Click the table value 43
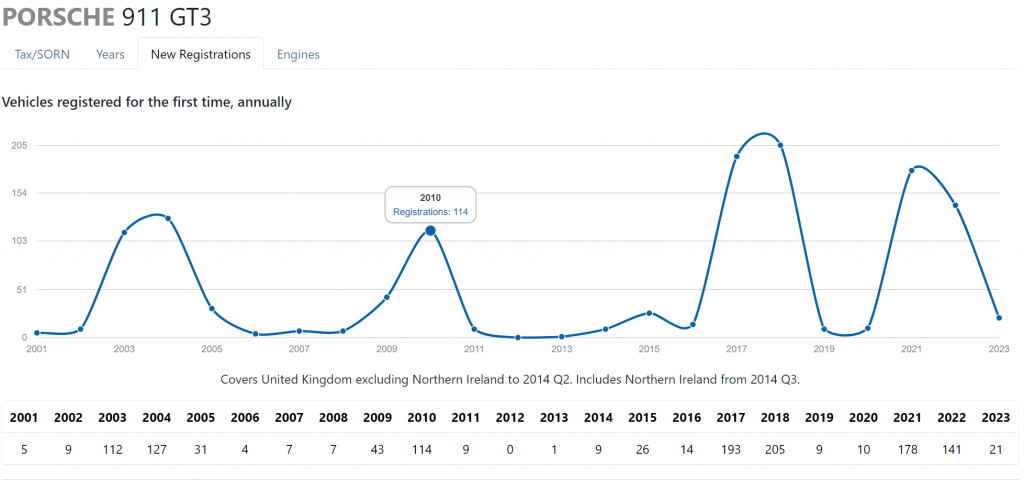The height and width of the screenshot is (492, 1024). tap(377, 450)
